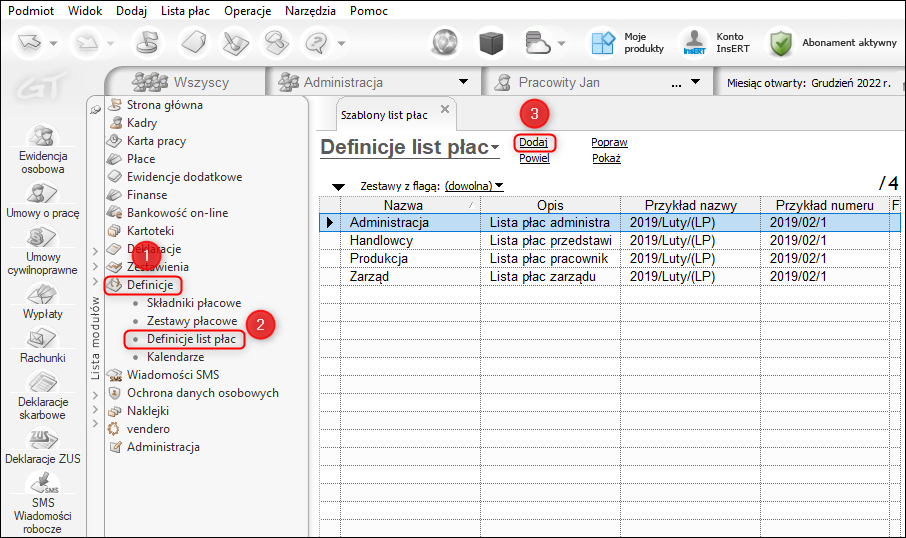This screenshot has height=538, width=906.
Task: Open the Definicje list płac title dropdown
Action: tap(495, 149)
